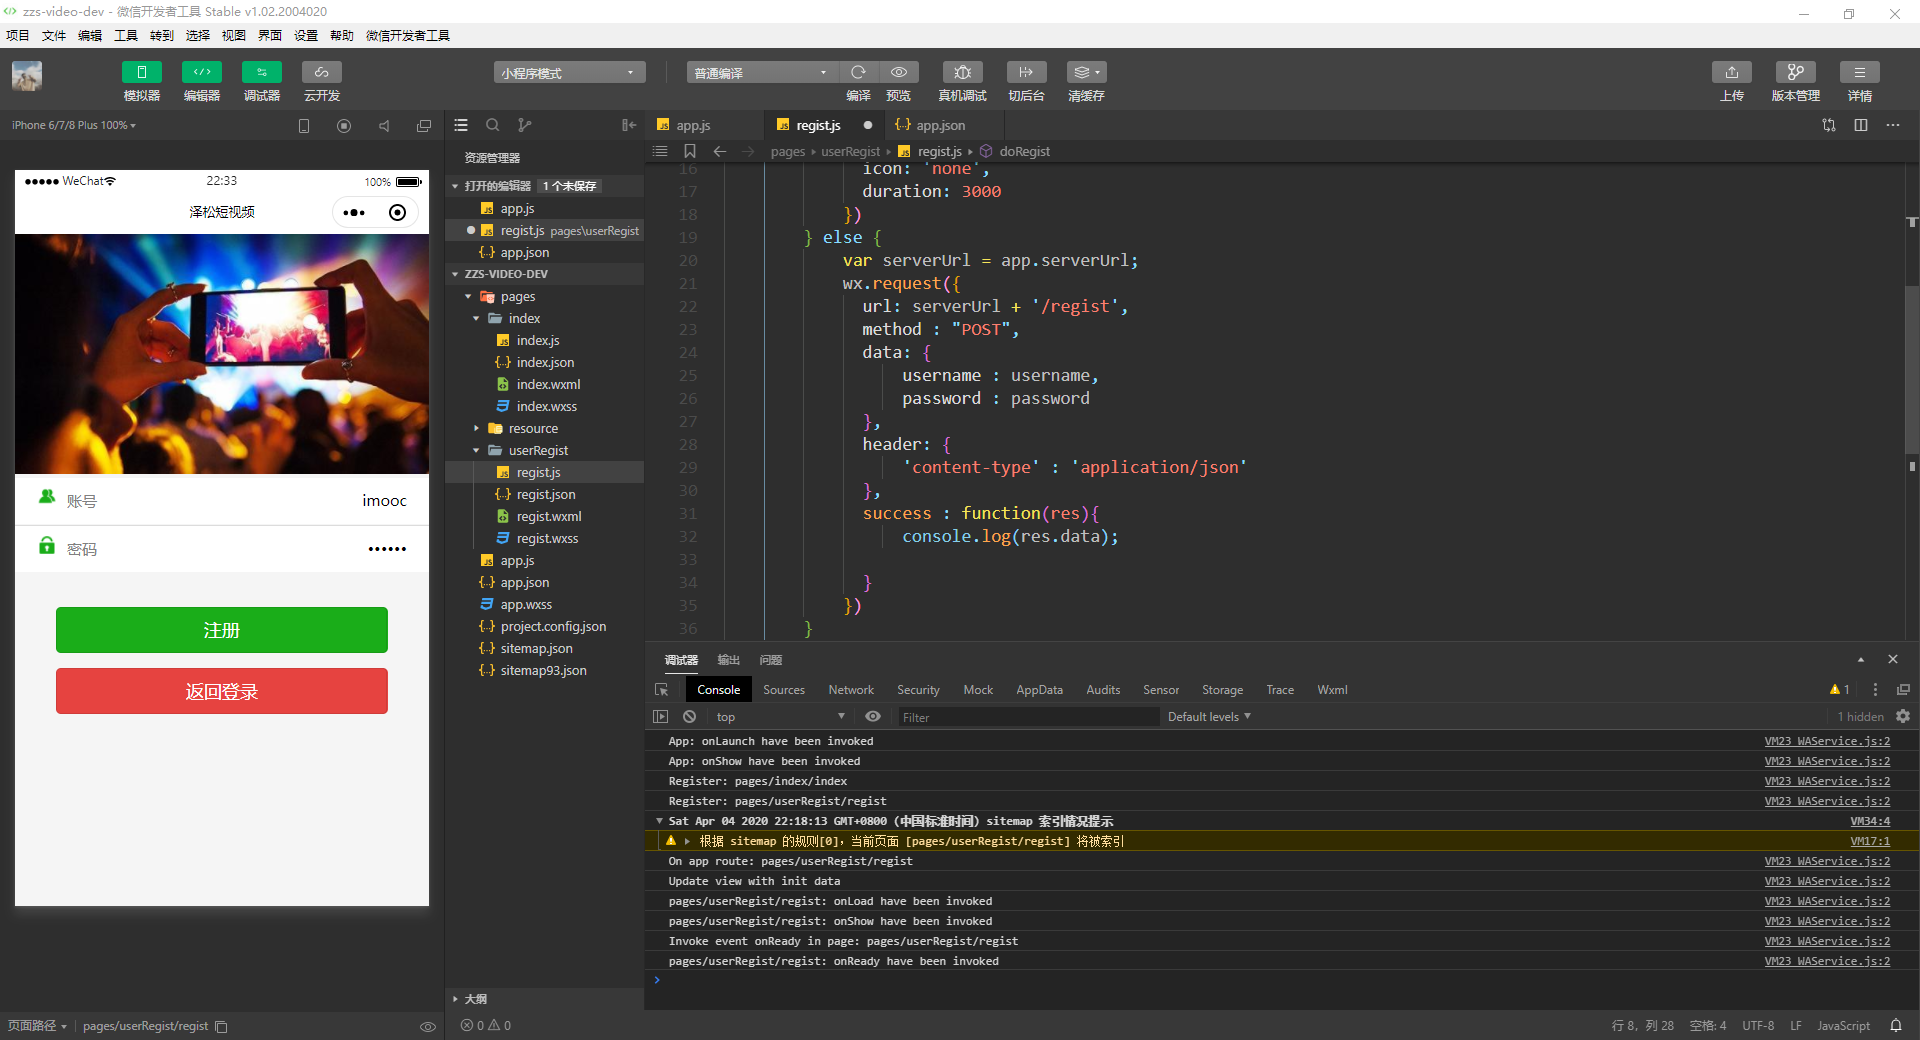
Task: Open version management (版本管理)
Action: point(1795,72)
